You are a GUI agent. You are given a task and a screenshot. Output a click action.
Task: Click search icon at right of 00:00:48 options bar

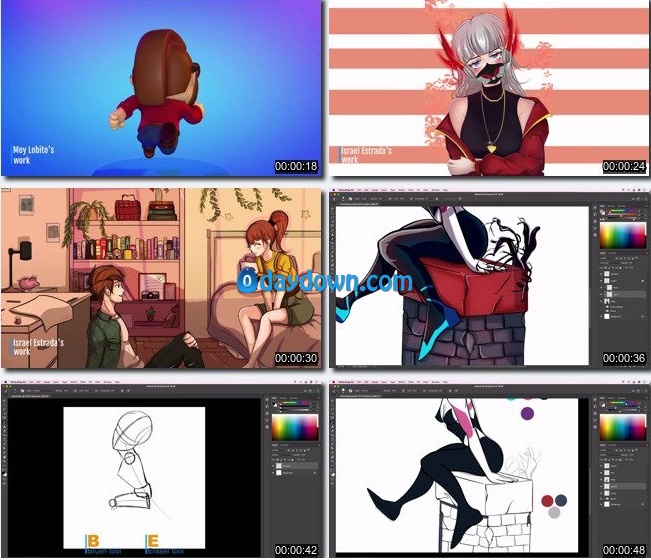tap(634, 391)
